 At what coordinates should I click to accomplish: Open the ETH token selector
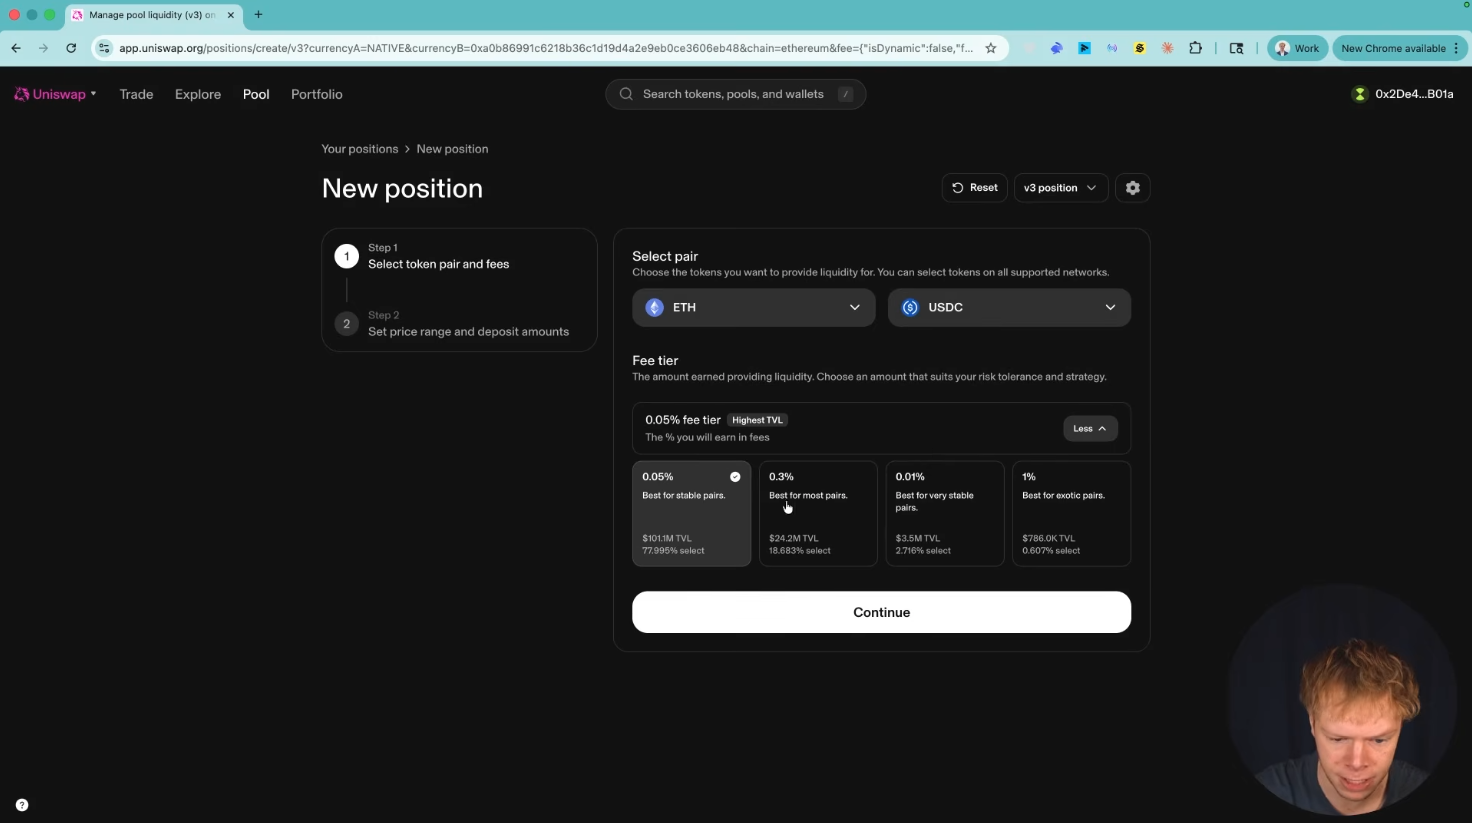coord(754,307)
